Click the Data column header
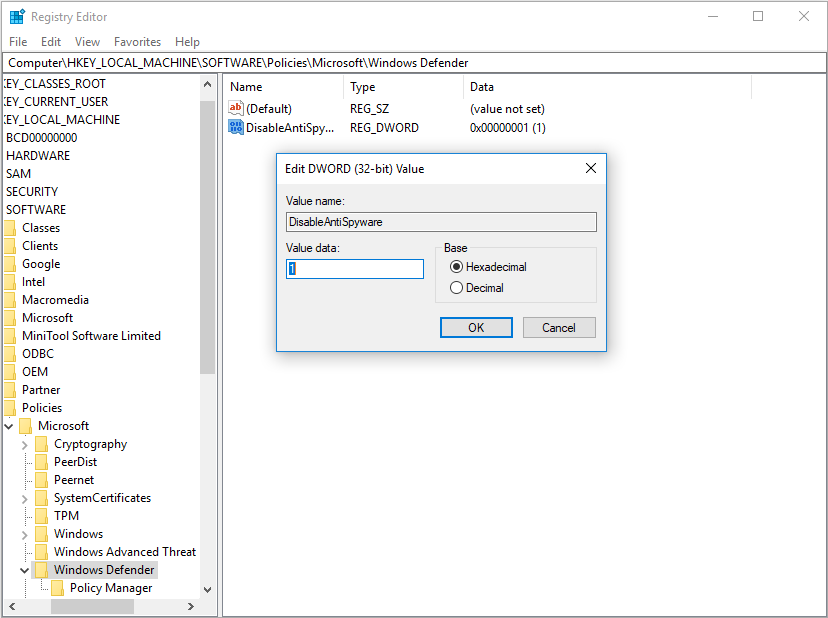The image size is (828, 618). coord(607,87)
